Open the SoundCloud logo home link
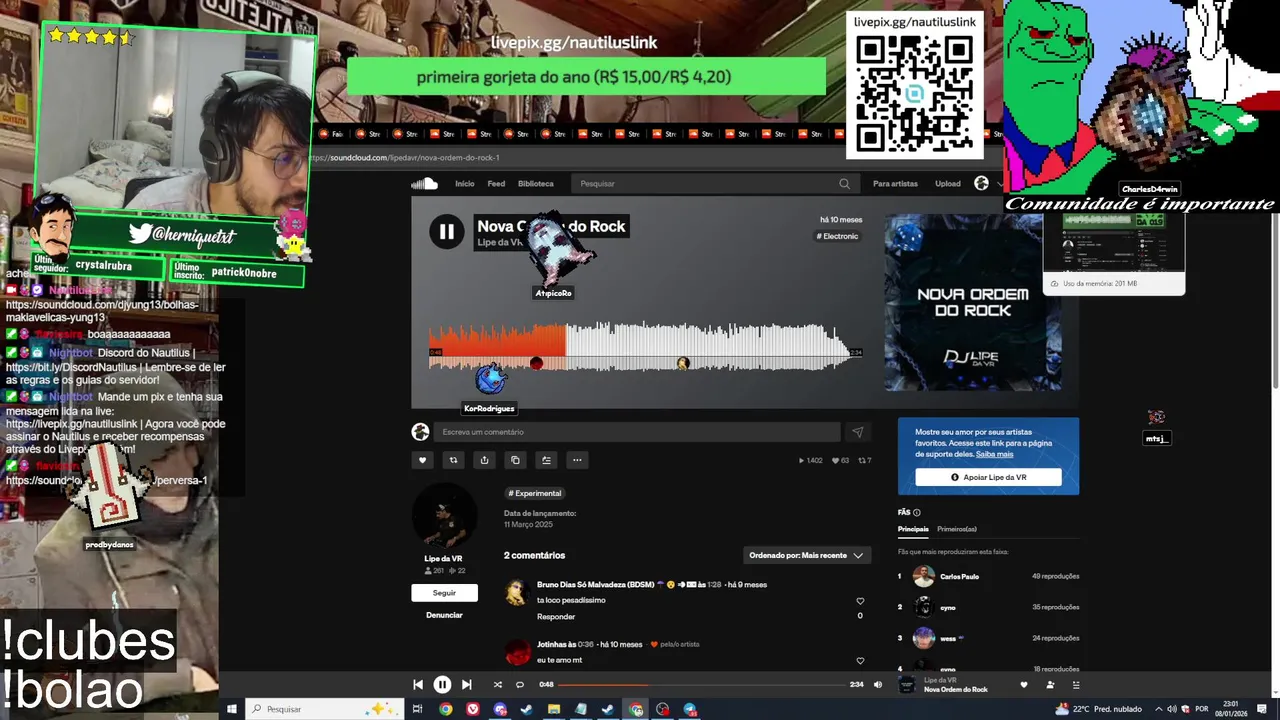The height and width of the screenshot is (720, 1280). point(424,183)
